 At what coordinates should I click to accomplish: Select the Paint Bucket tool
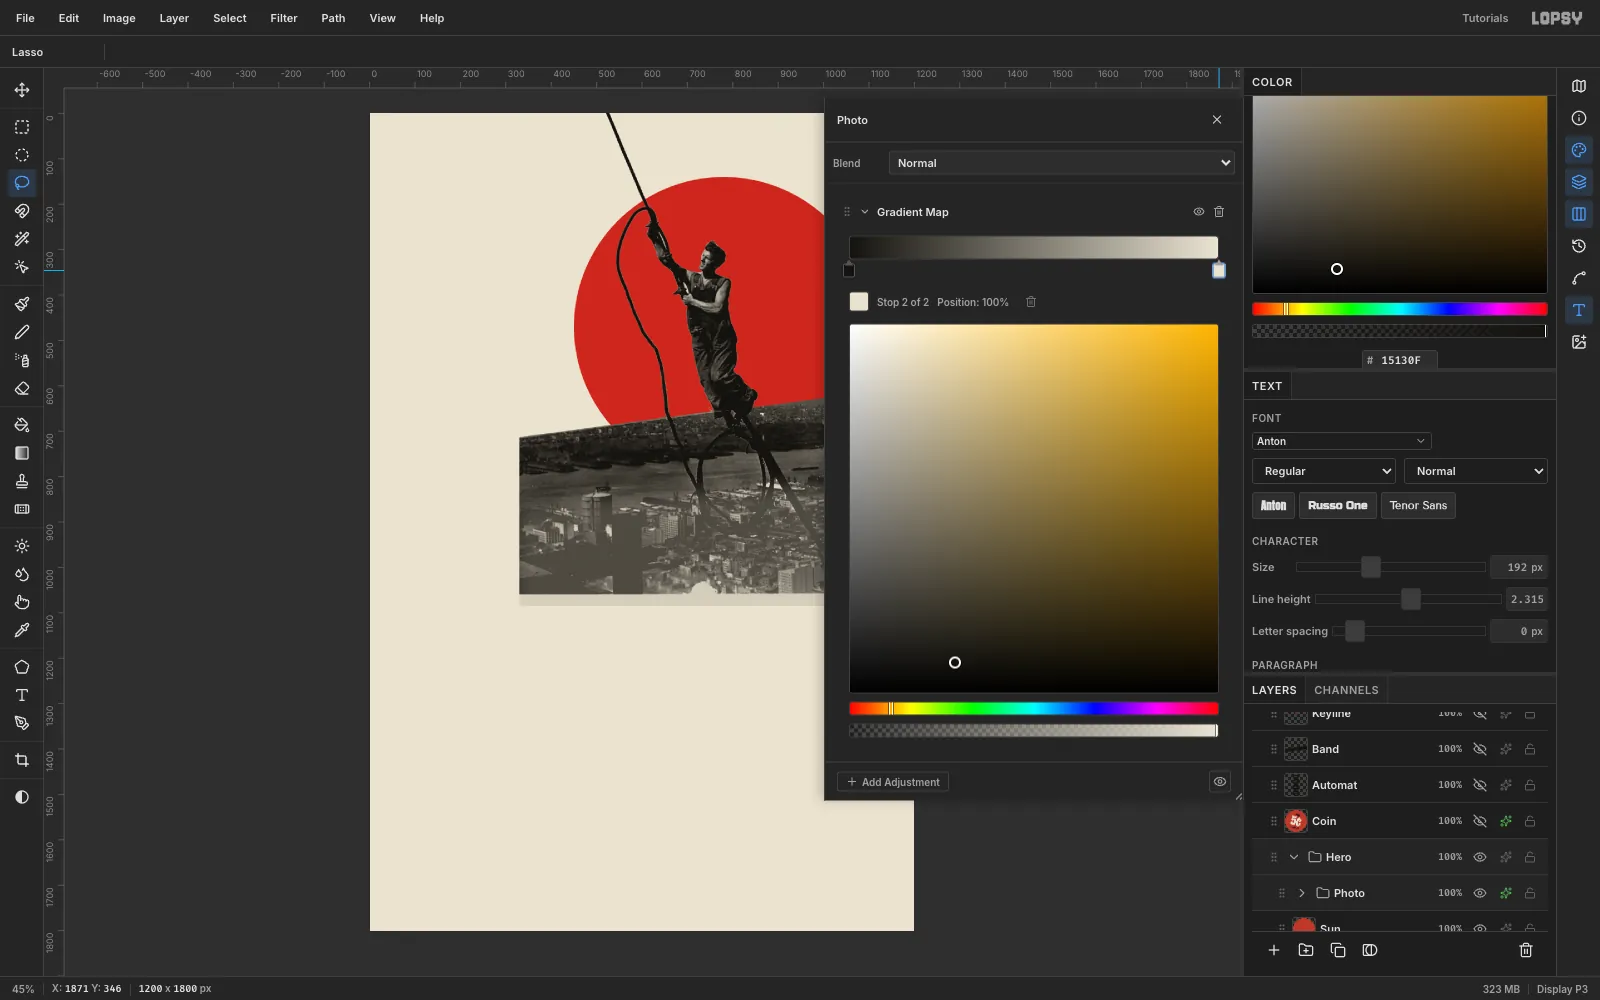[22, 425]
